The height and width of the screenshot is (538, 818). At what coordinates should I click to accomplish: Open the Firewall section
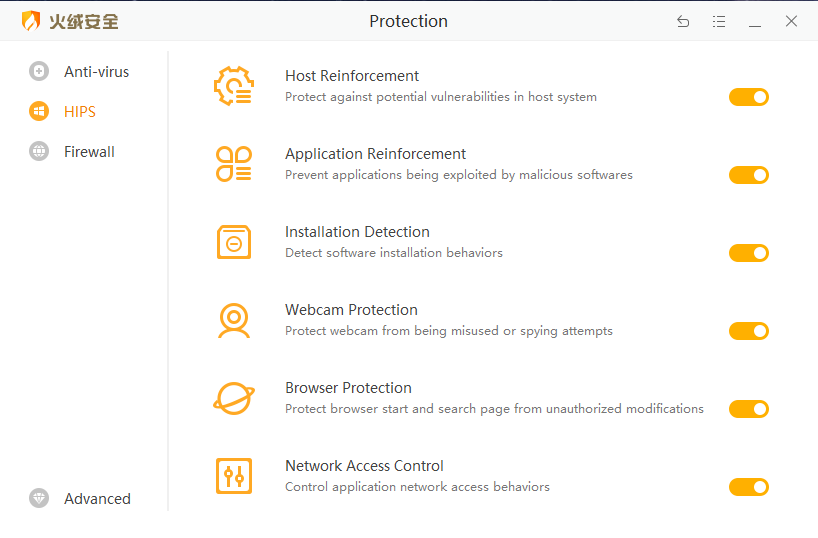(89, 152)
